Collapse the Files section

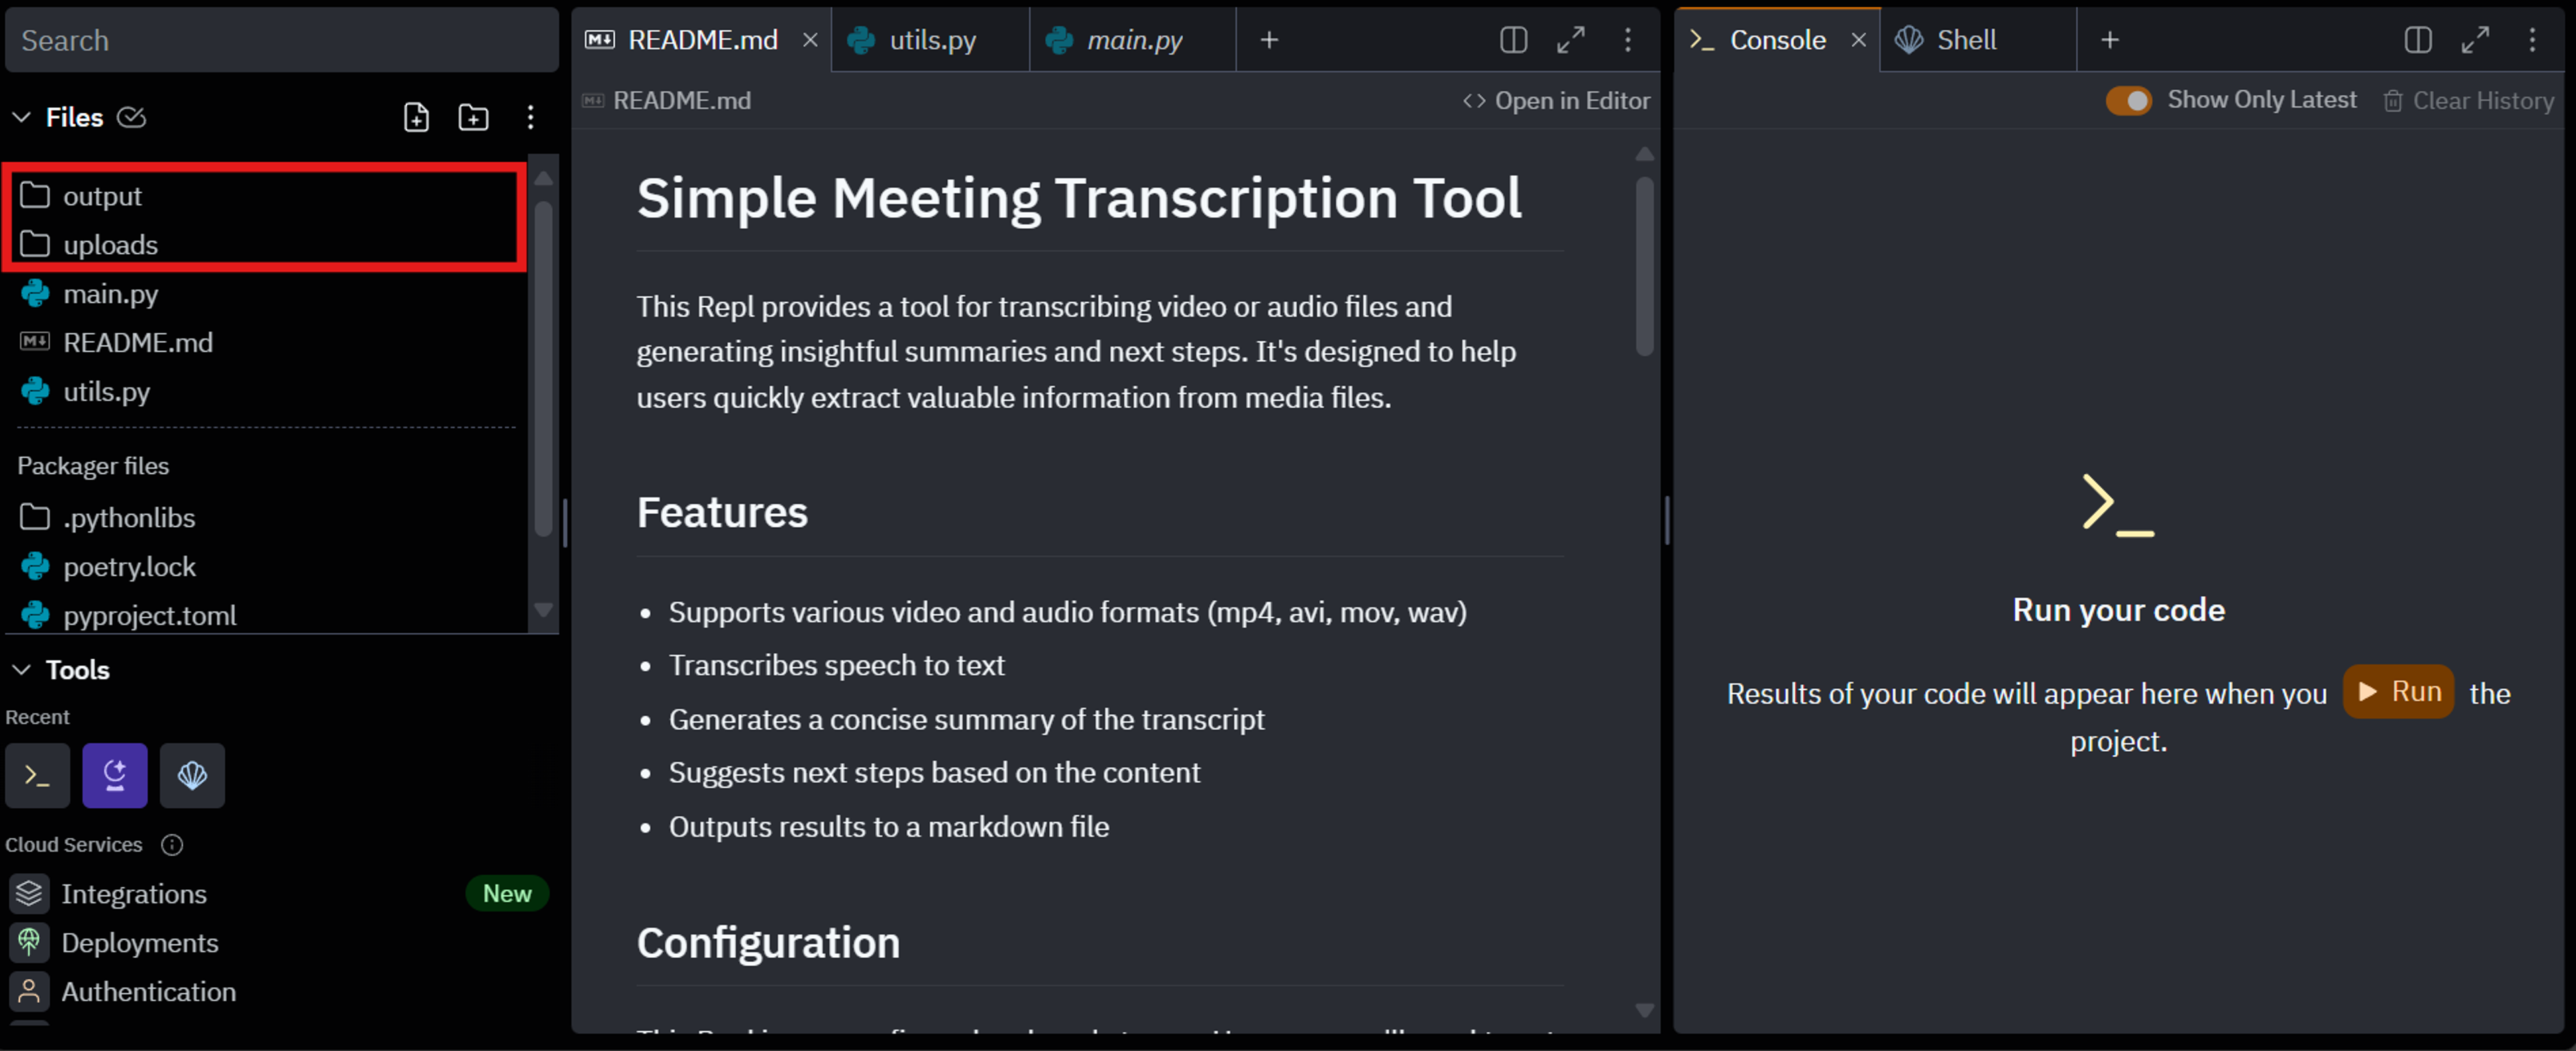point(21,117)
